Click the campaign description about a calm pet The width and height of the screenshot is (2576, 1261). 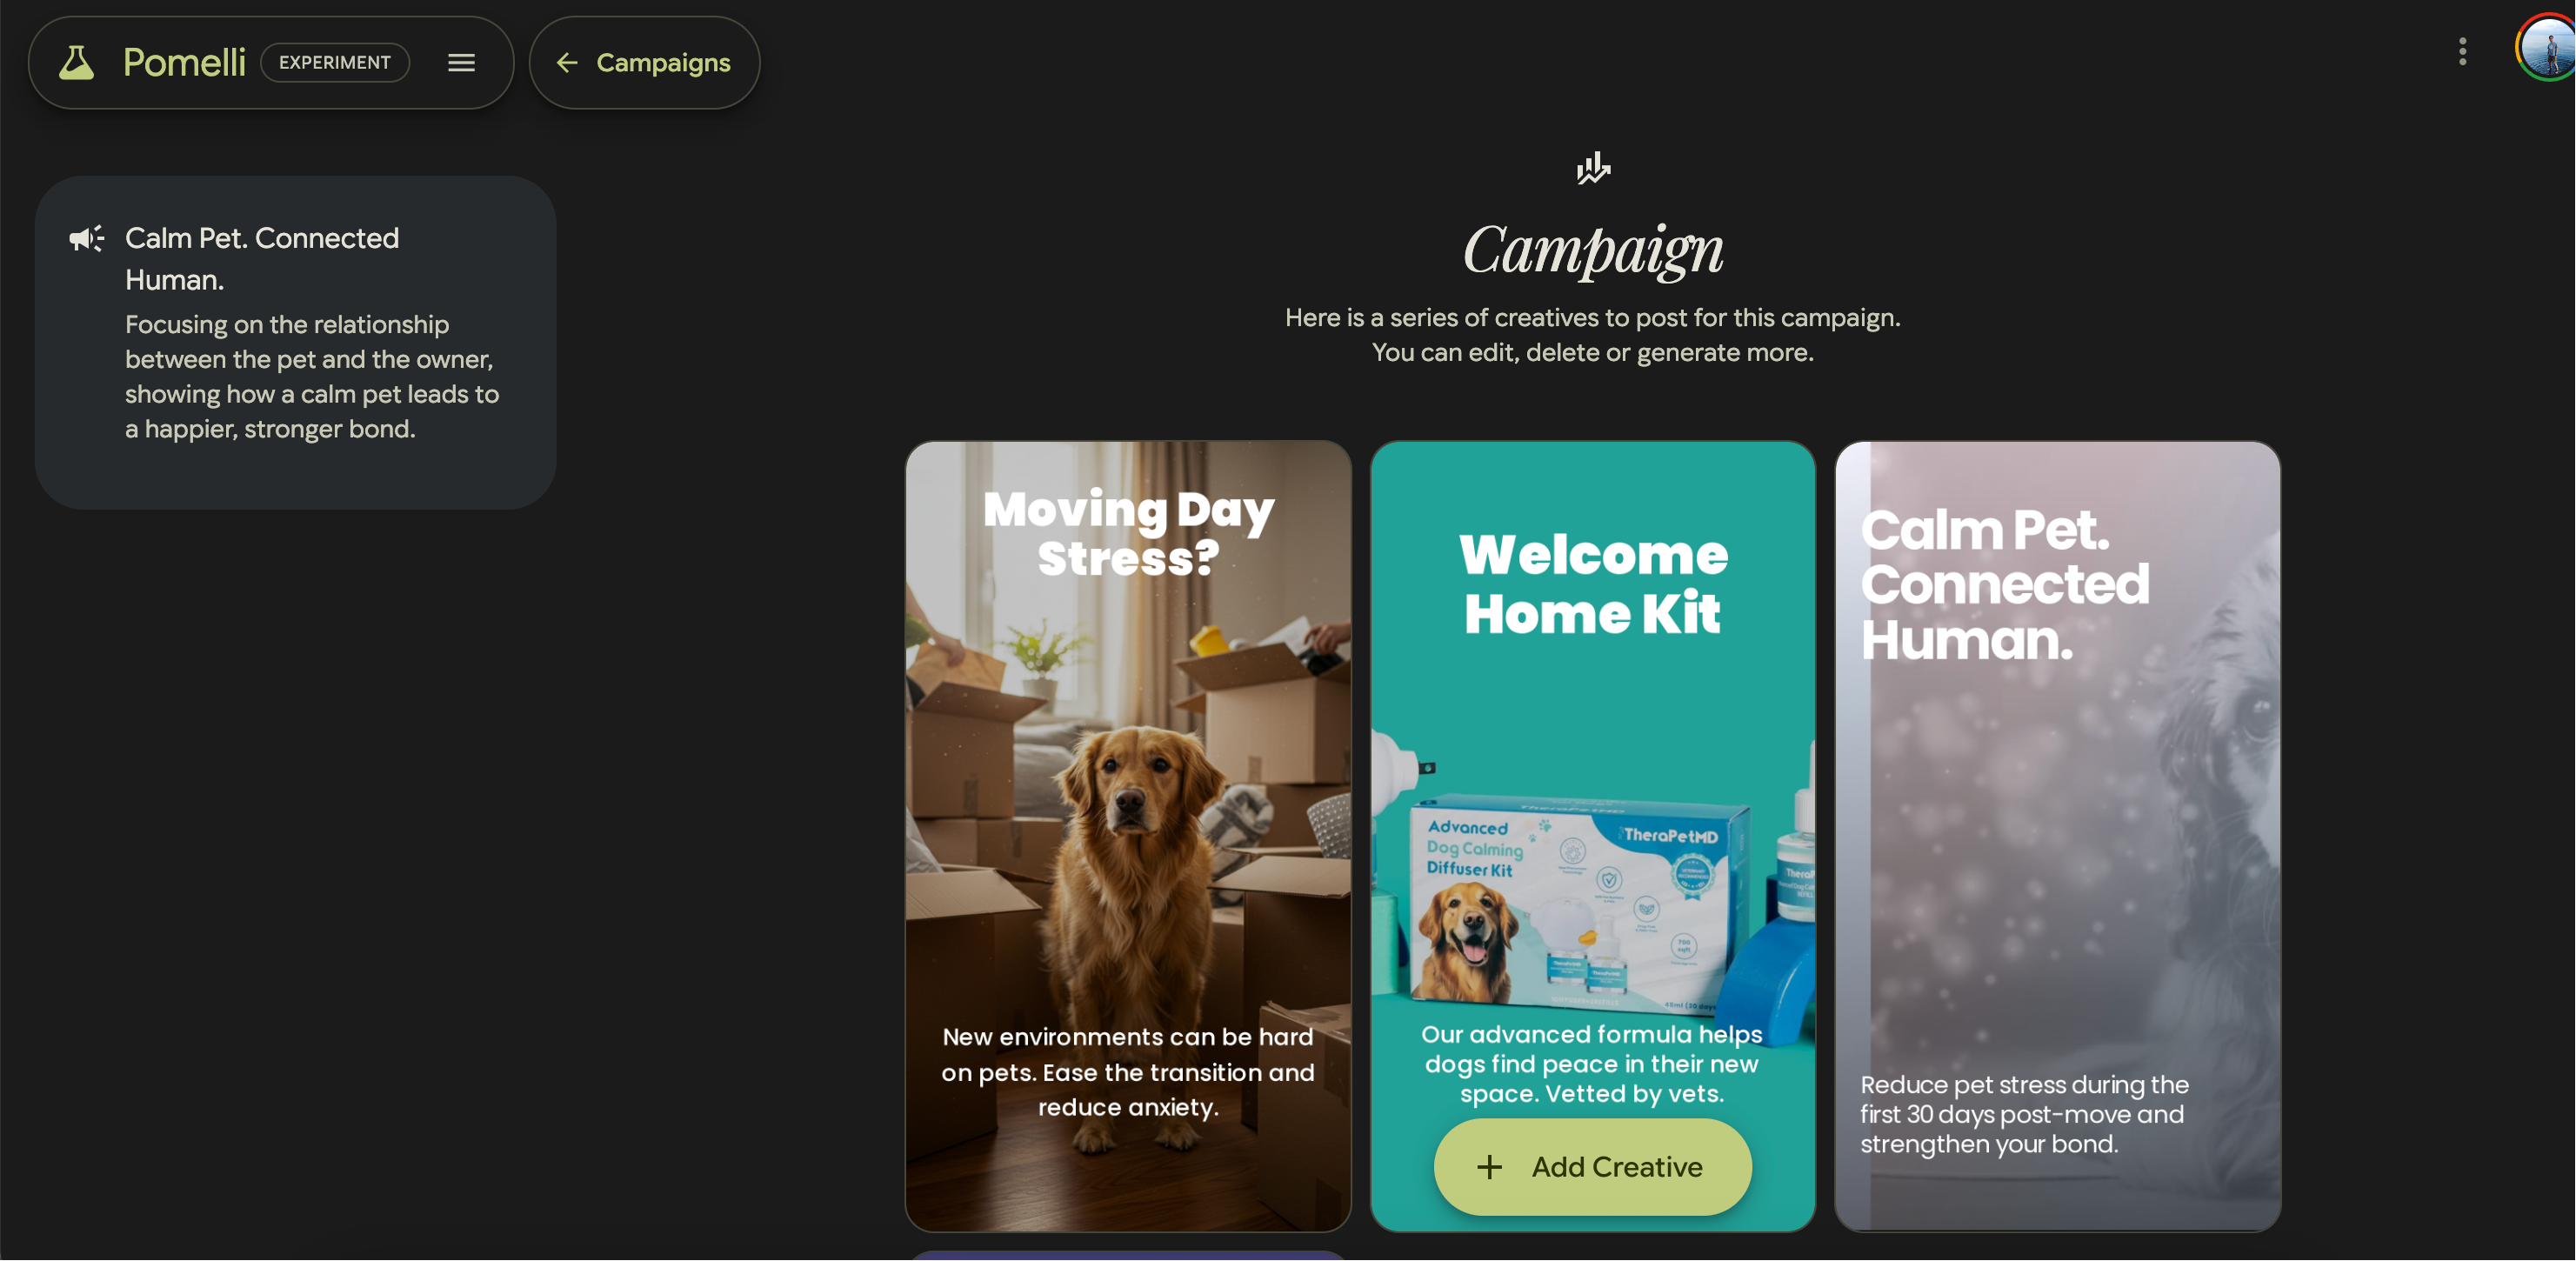pyautogui.click(x=312, y=377)
